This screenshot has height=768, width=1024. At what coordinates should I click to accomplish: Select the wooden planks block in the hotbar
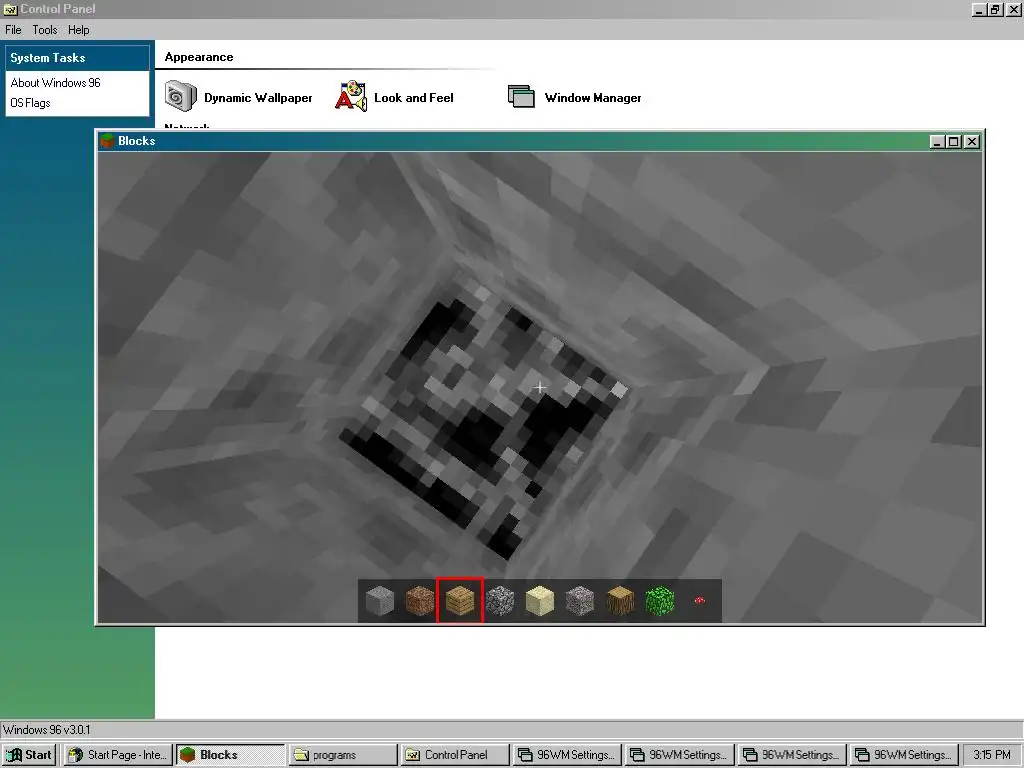click(460, 601)
